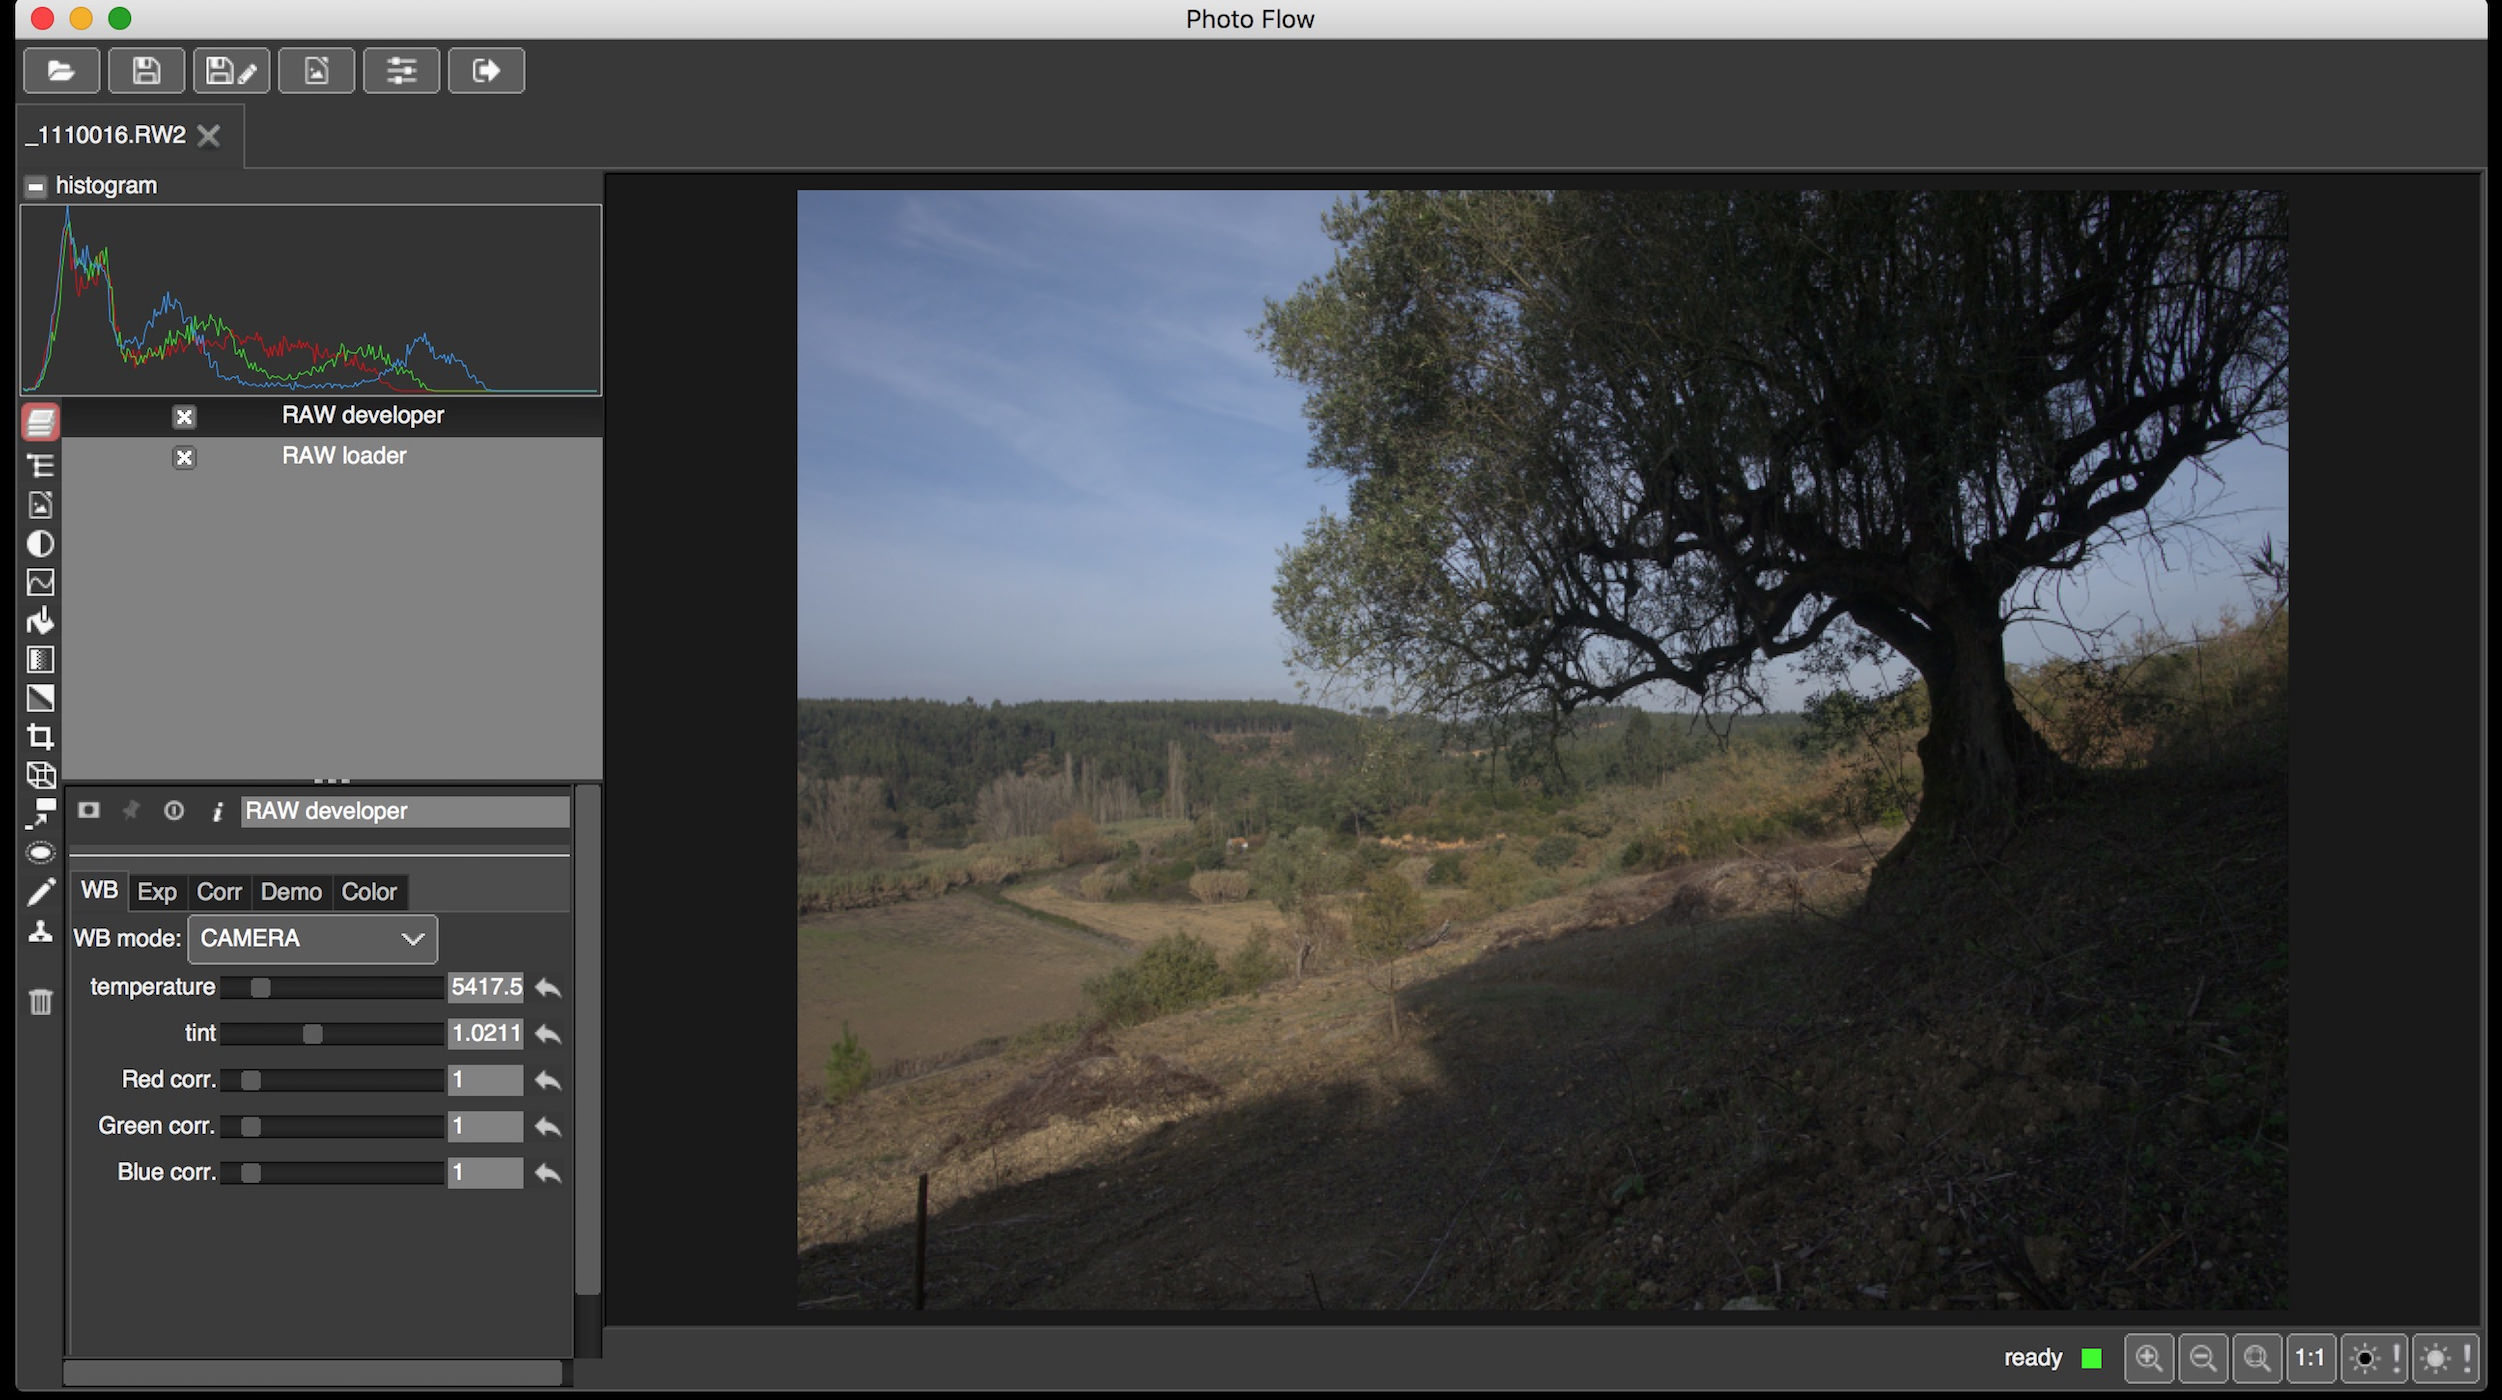2502x1400 pixels.
Task: Click the 1:1 zoom button
Action: point(2309,1358)
